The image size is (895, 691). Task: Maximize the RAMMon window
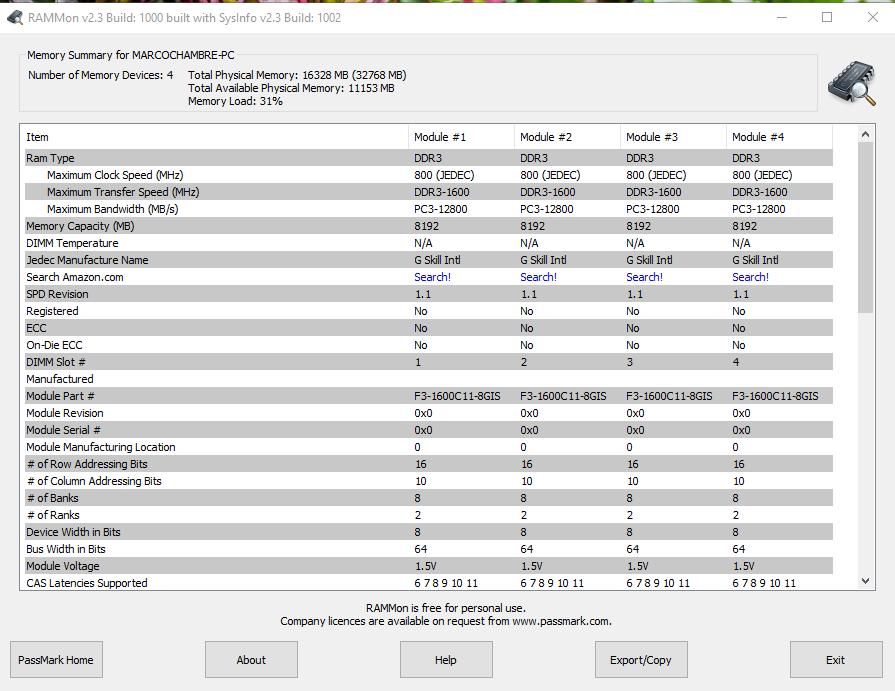tap(827, 17)
